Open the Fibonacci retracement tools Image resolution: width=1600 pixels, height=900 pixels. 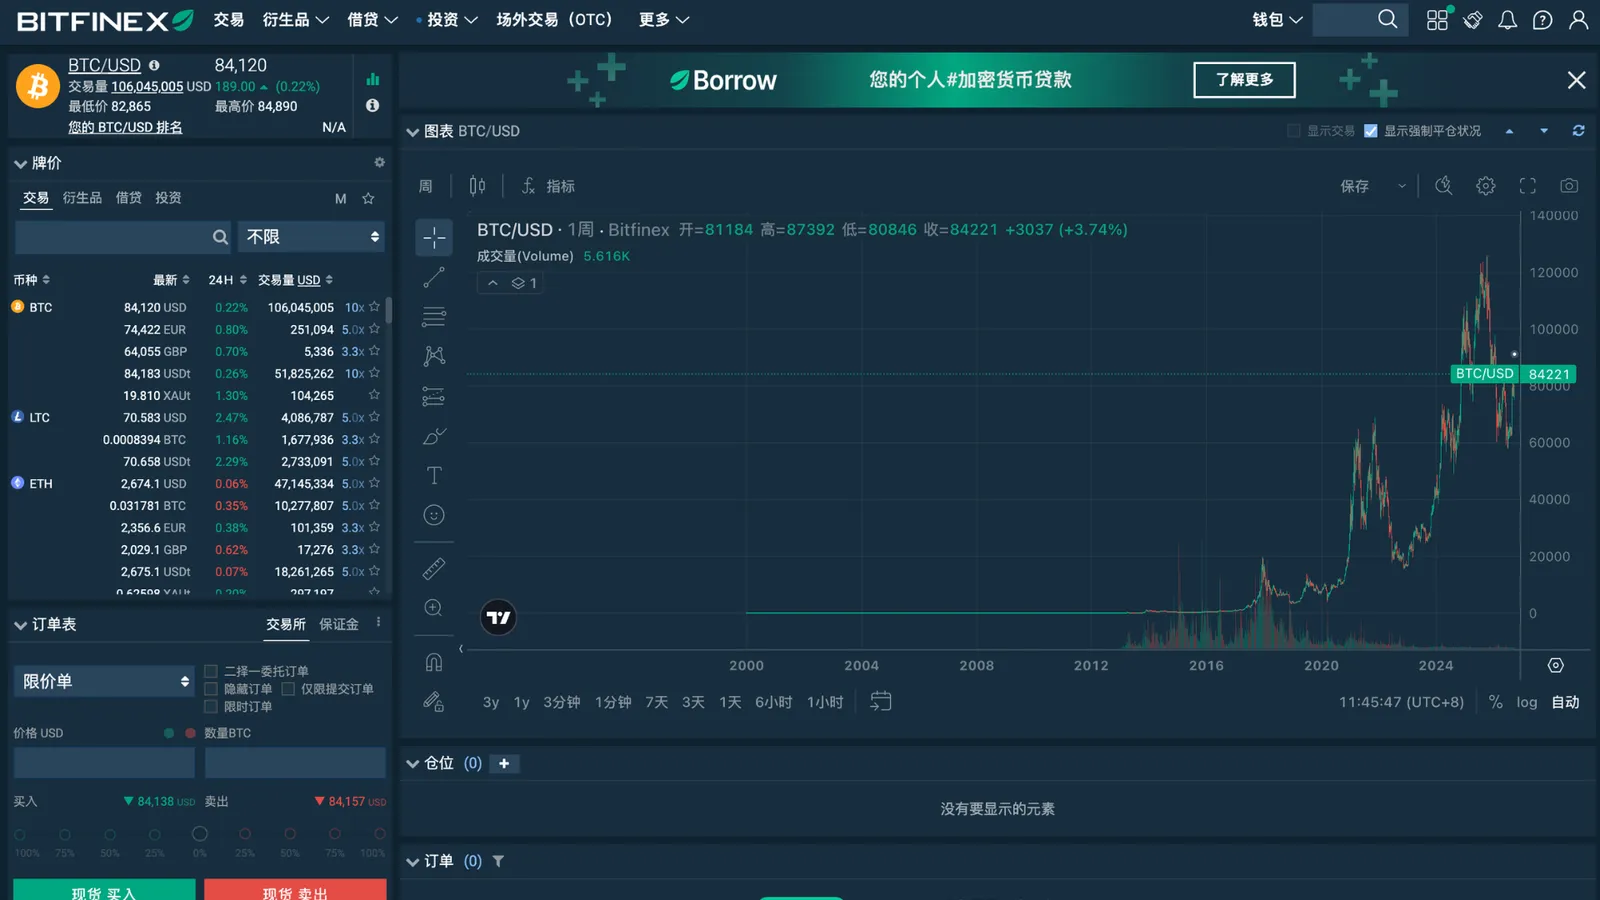click(x=434, y=317)
